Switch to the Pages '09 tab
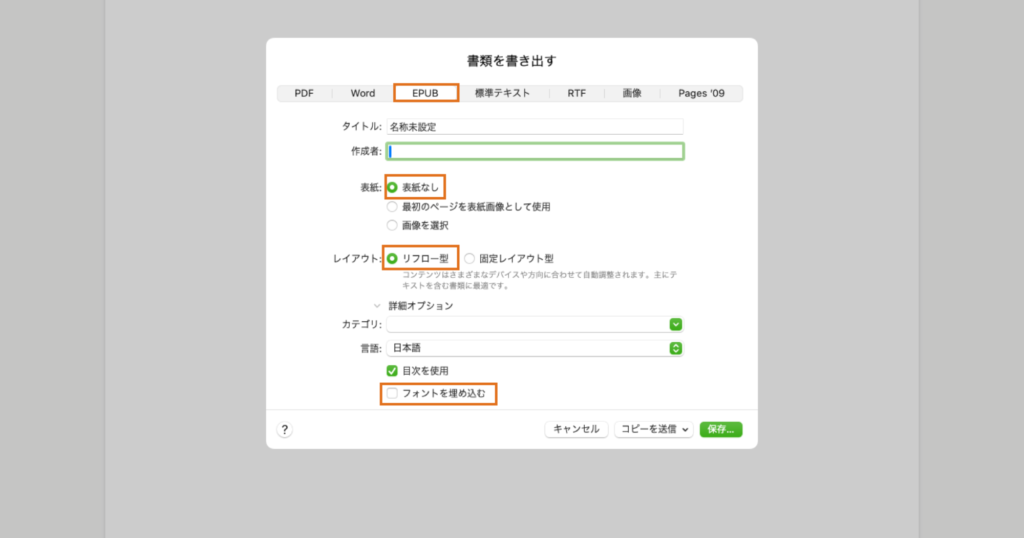 coord(701,93)
